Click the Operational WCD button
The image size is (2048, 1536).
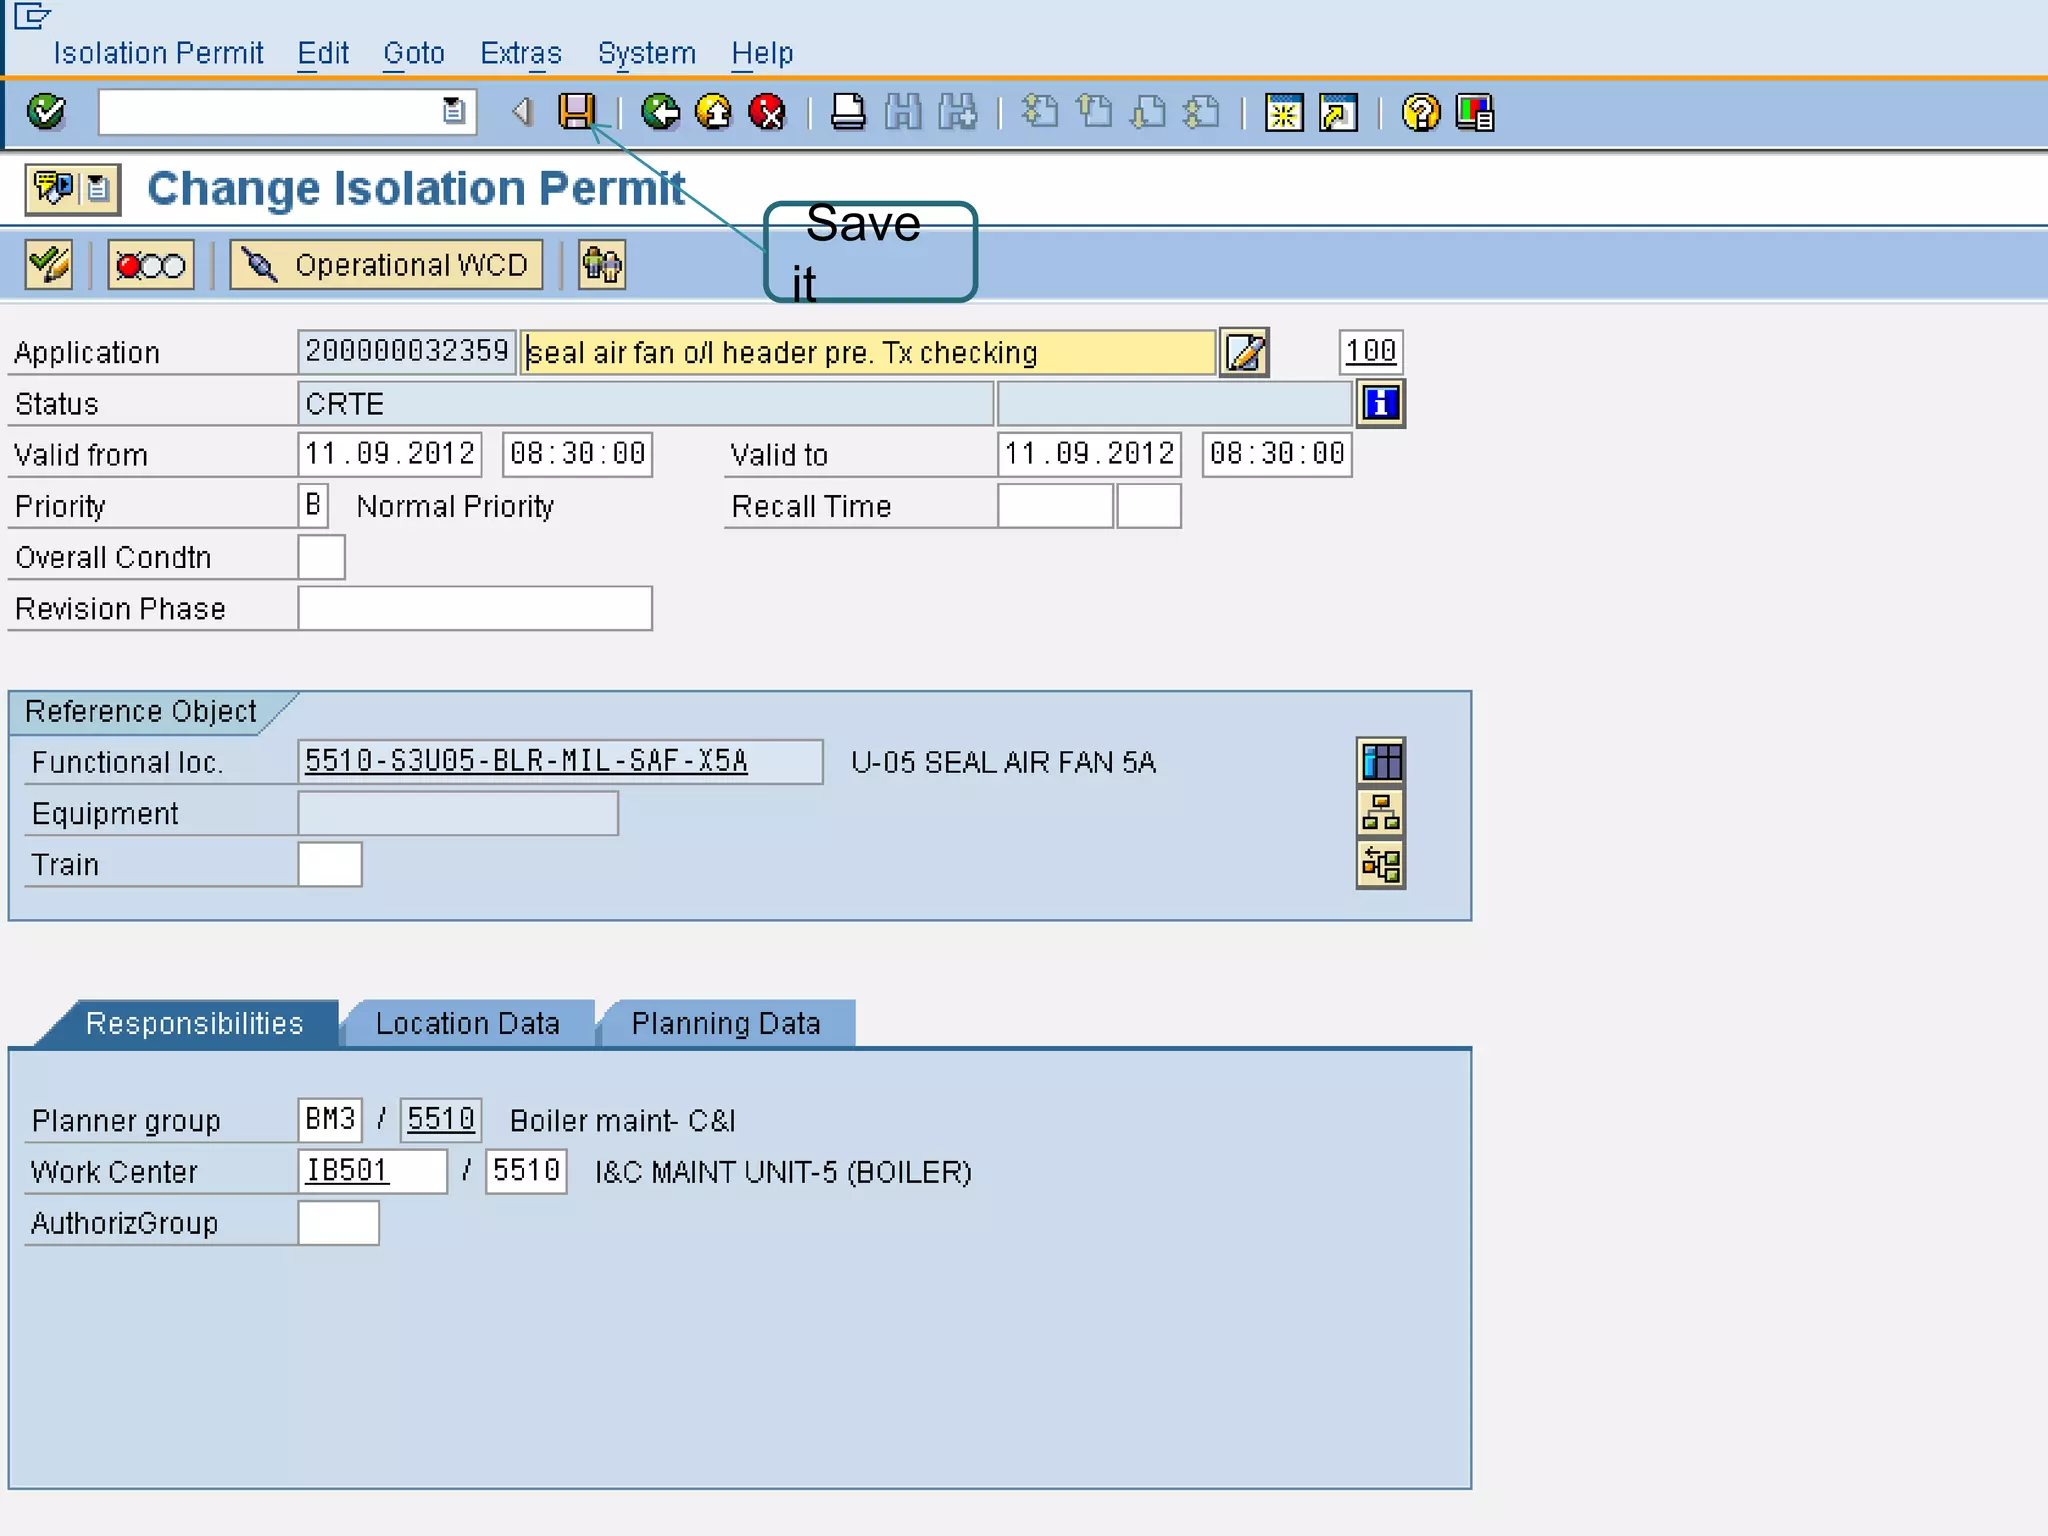pos(387,265)
